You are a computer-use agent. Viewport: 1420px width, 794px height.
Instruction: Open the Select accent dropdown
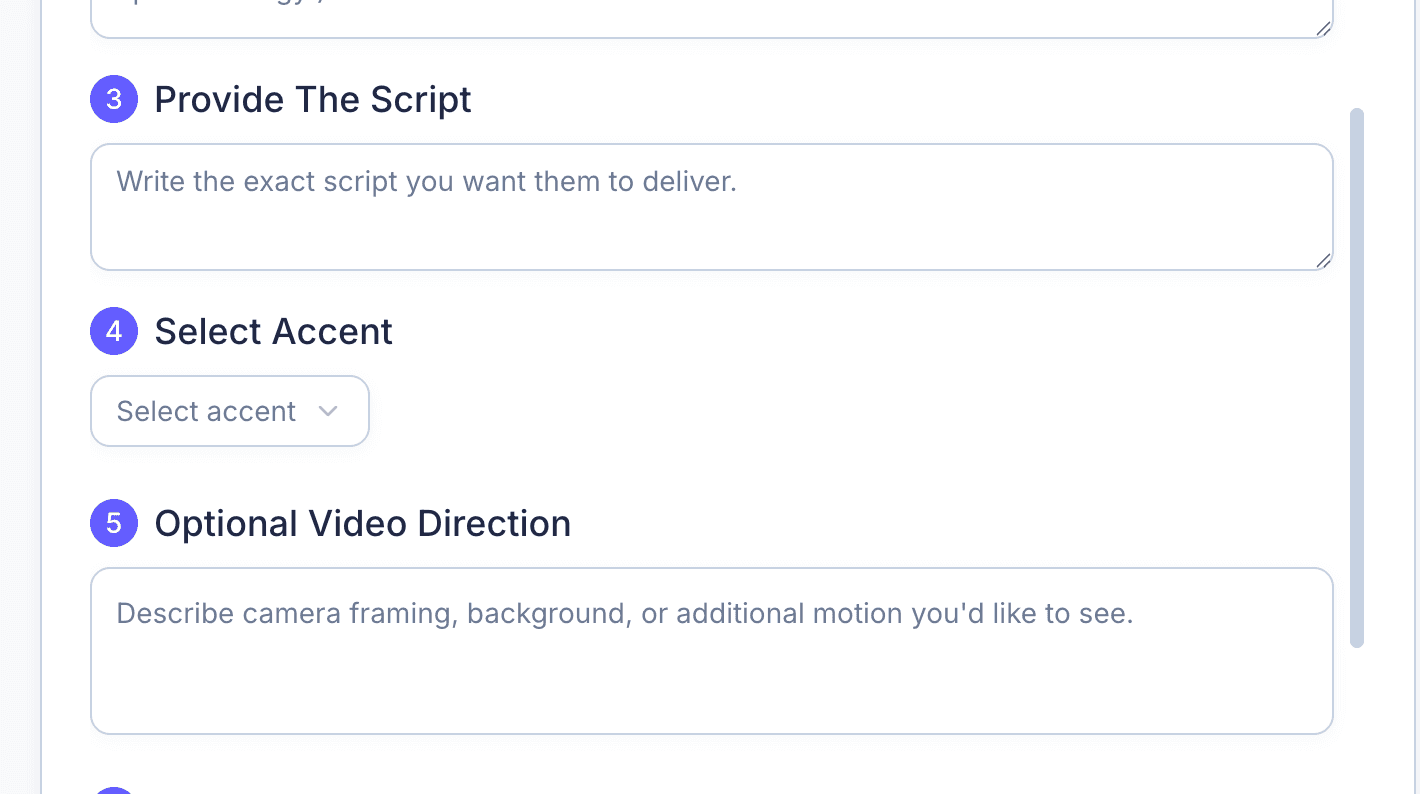click(x=229, y=411)
